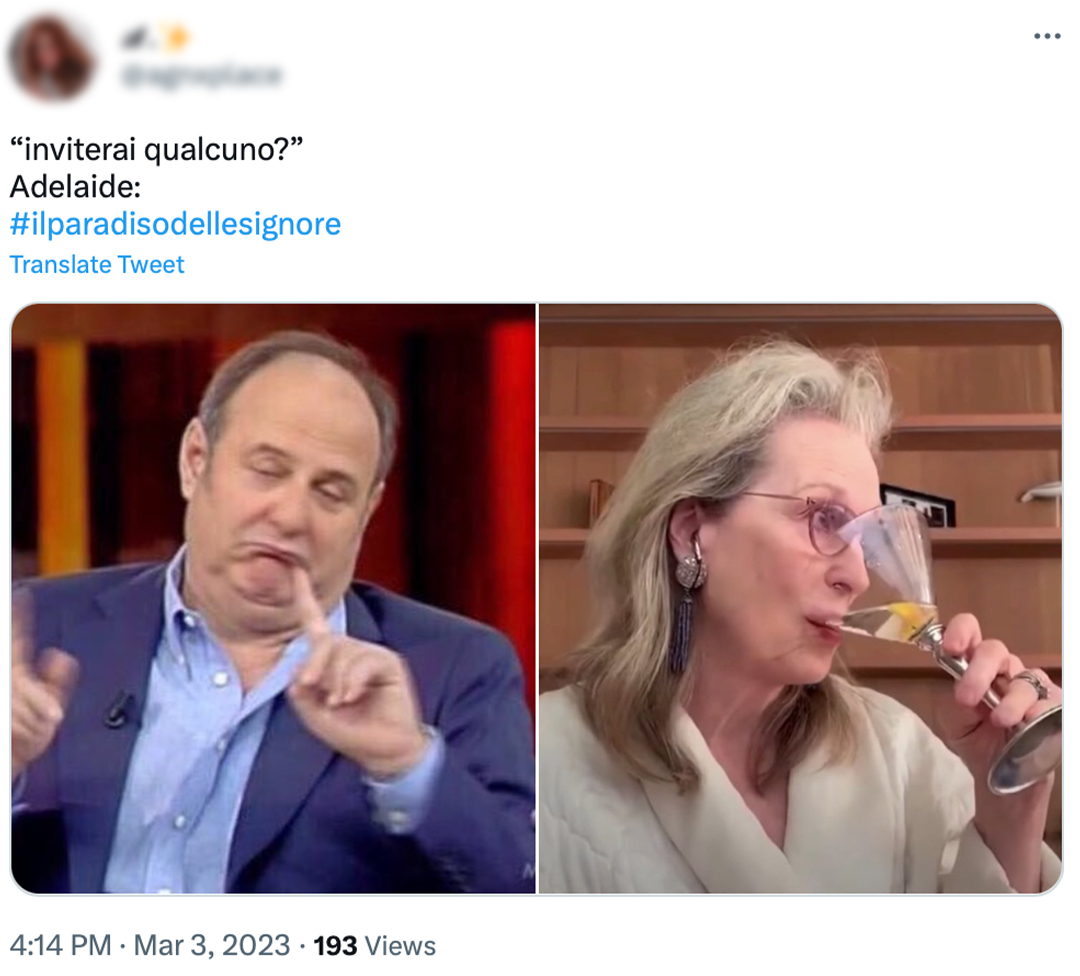Viewport: 1080px width, 976px height.
Task: Open left photo of man in blue blazer
Action: (273, 599)
